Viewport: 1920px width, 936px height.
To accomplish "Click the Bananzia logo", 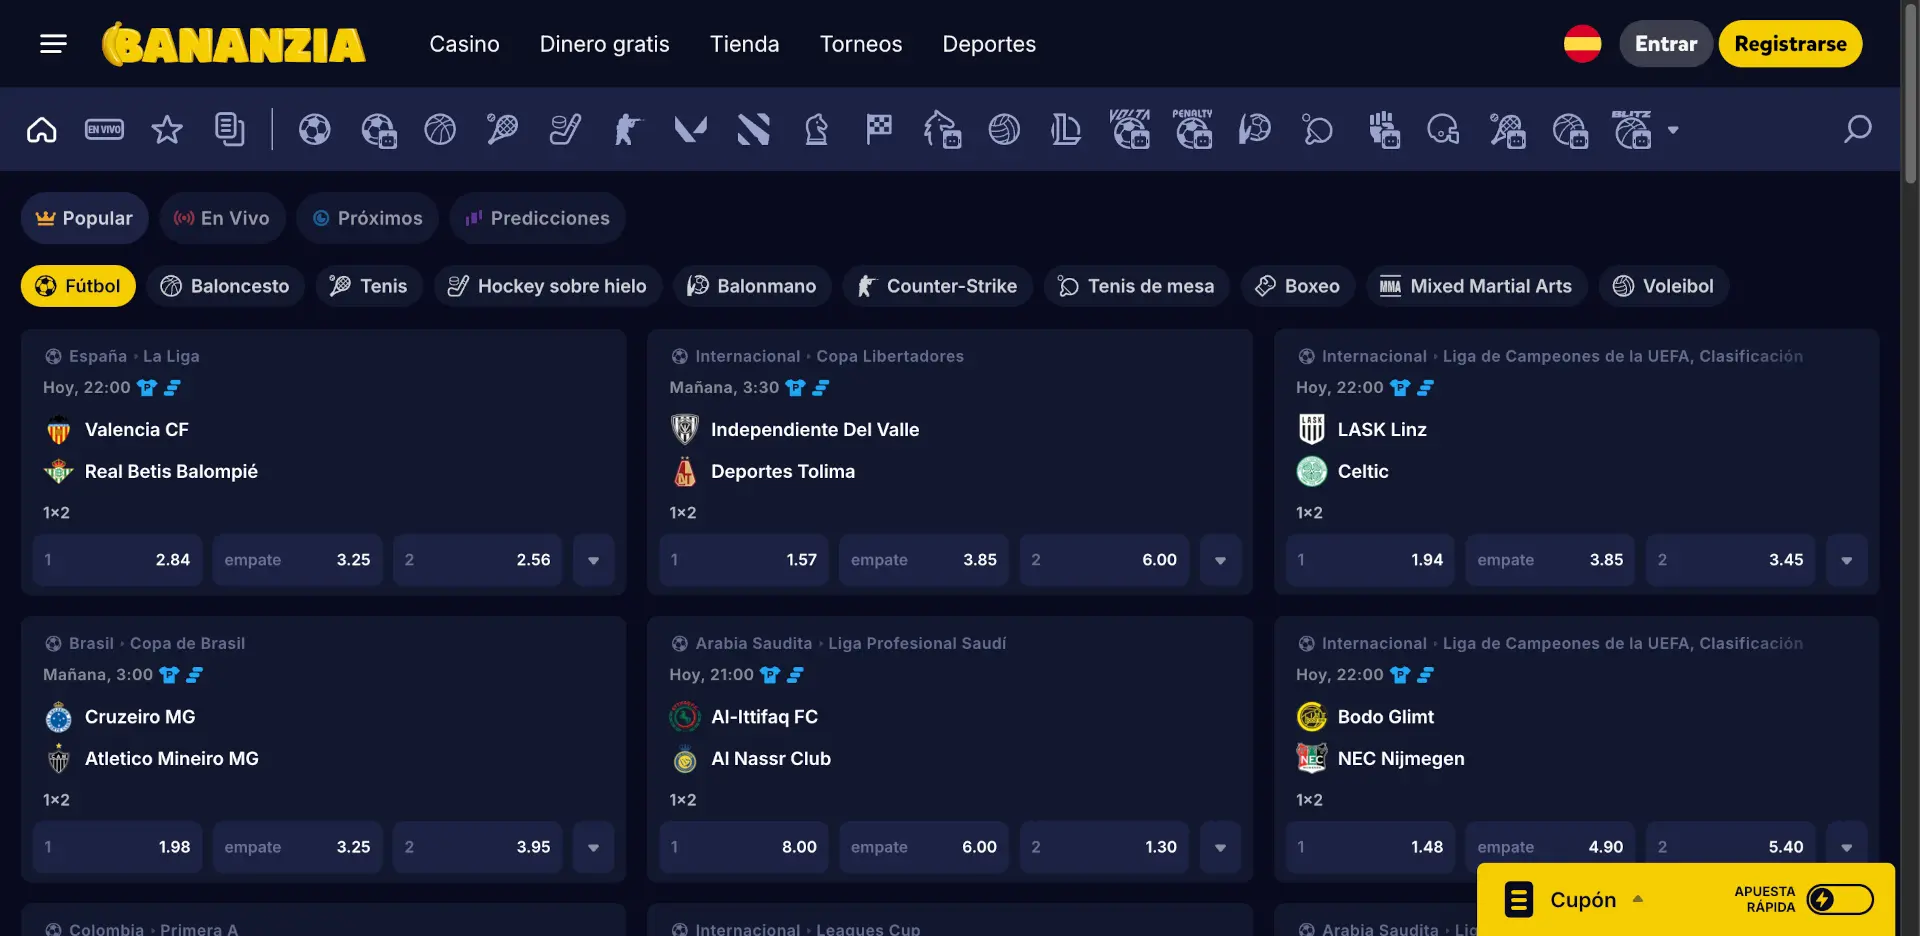I will [x=234, y=44].
